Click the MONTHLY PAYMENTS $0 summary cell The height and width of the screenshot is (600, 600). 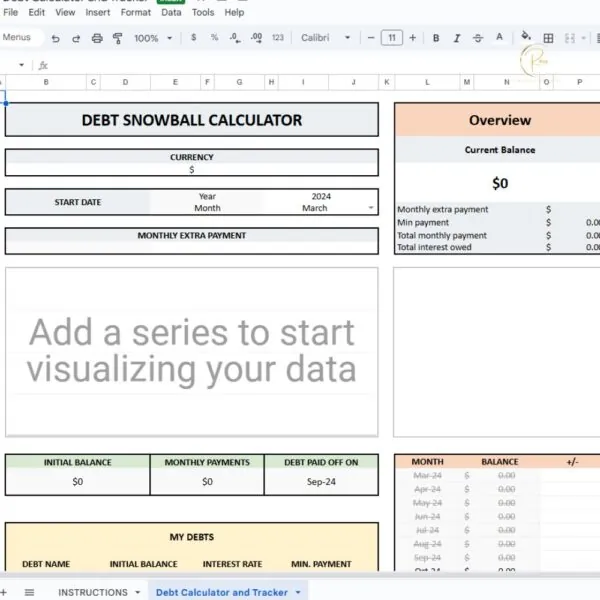pos(207,481)
